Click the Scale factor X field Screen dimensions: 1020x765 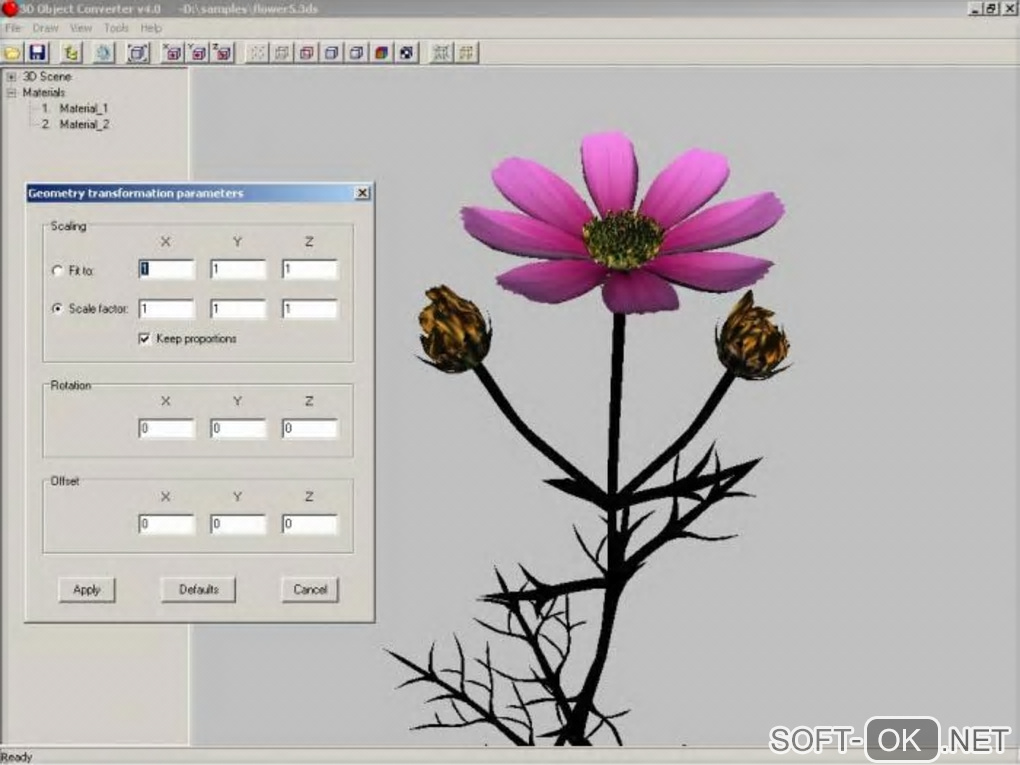(167, 309)
